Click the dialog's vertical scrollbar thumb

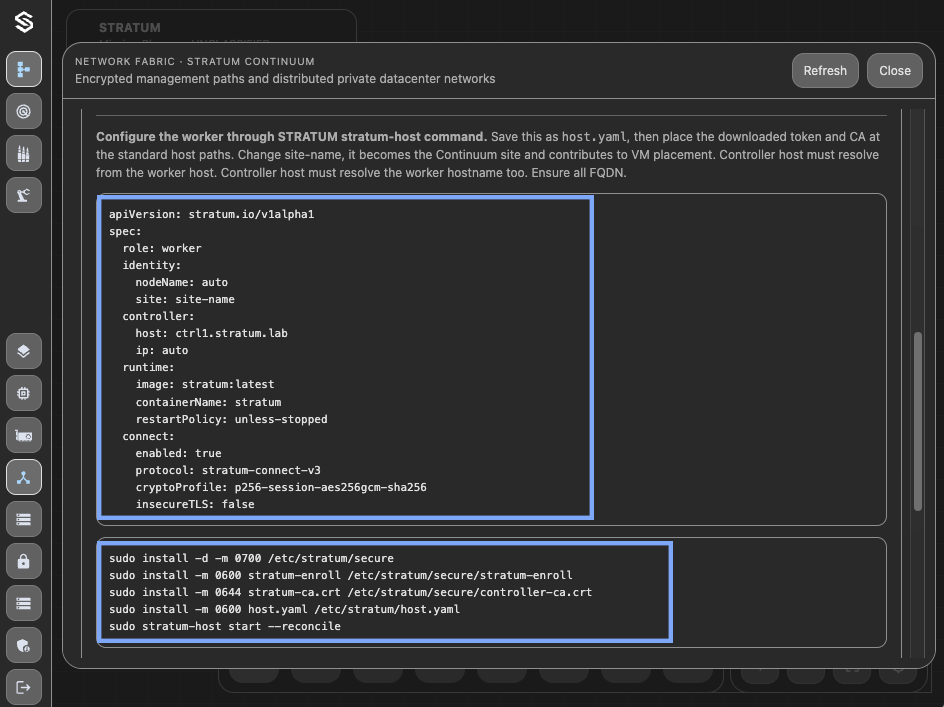coord(918,422)
